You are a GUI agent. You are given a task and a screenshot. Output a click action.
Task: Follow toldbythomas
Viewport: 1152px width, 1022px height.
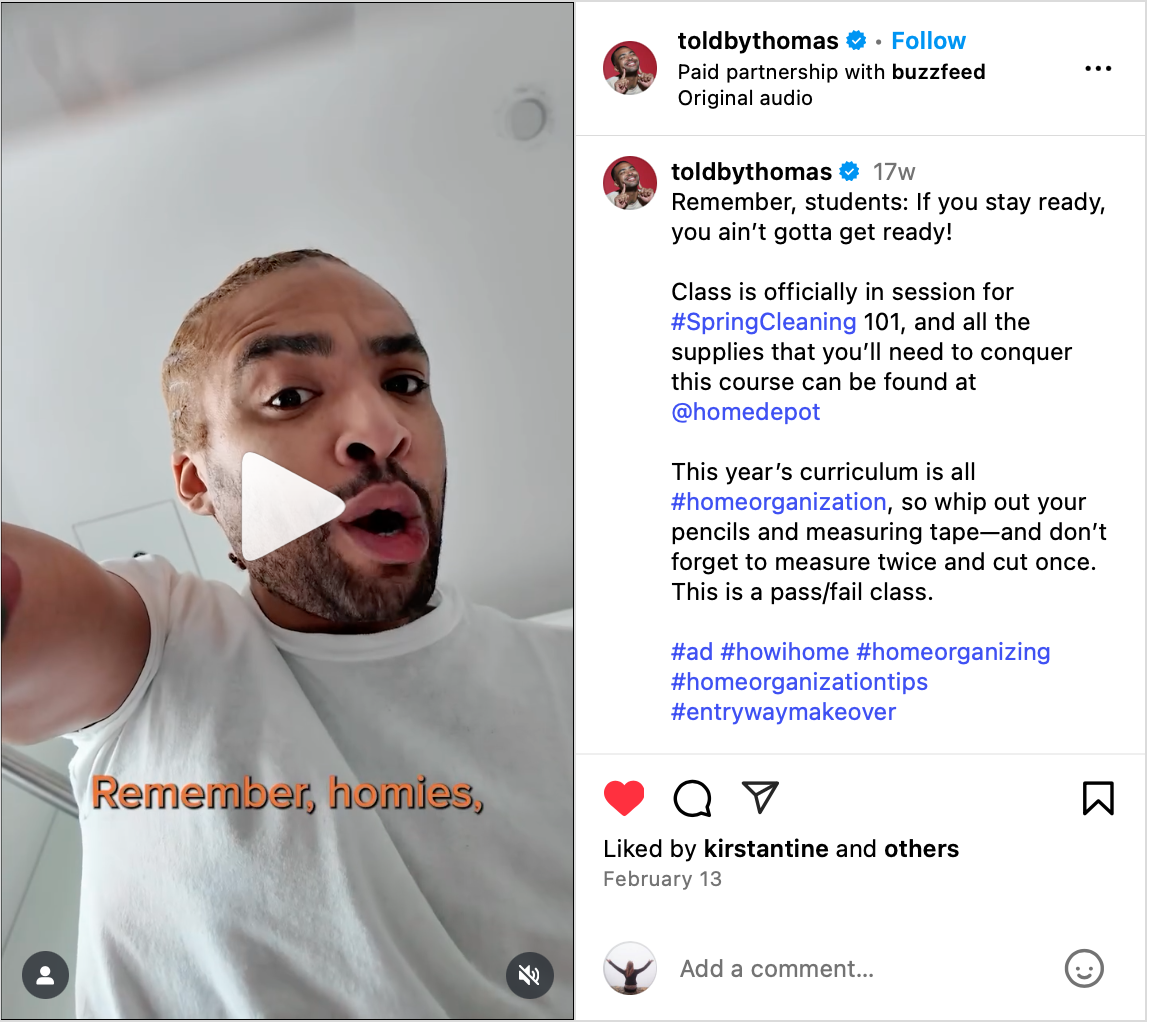click(928, 41)
